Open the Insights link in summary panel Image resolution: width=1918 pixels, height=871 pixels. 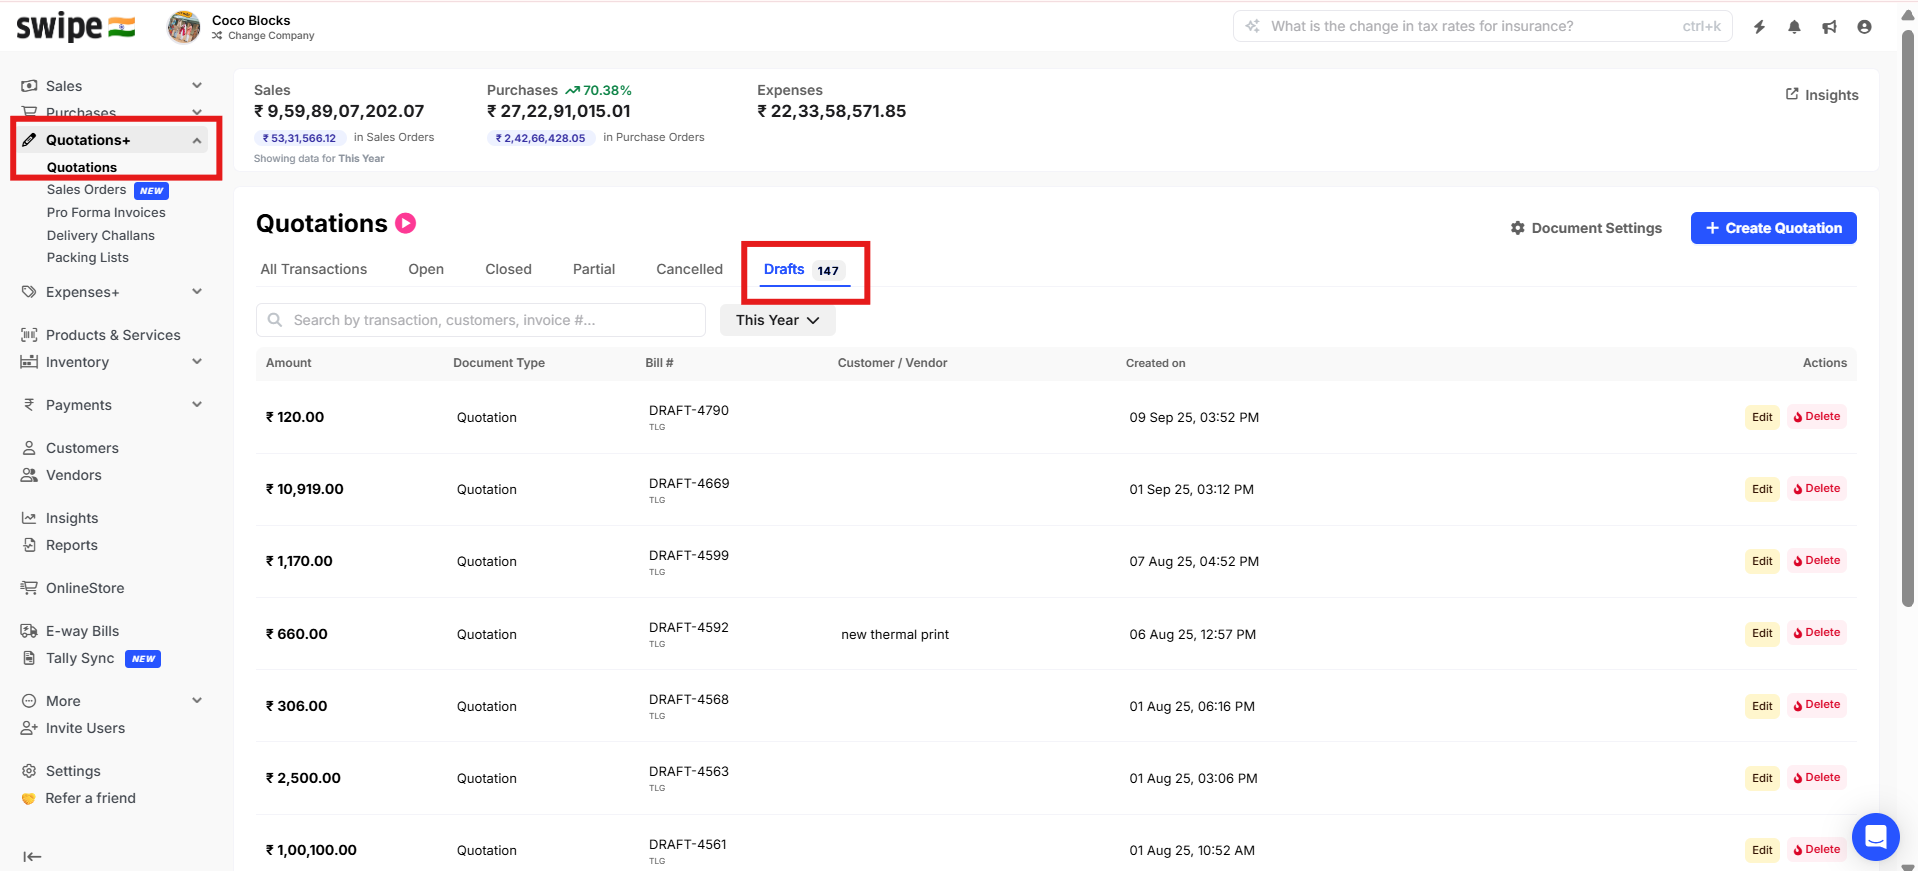coord(1822,95)
